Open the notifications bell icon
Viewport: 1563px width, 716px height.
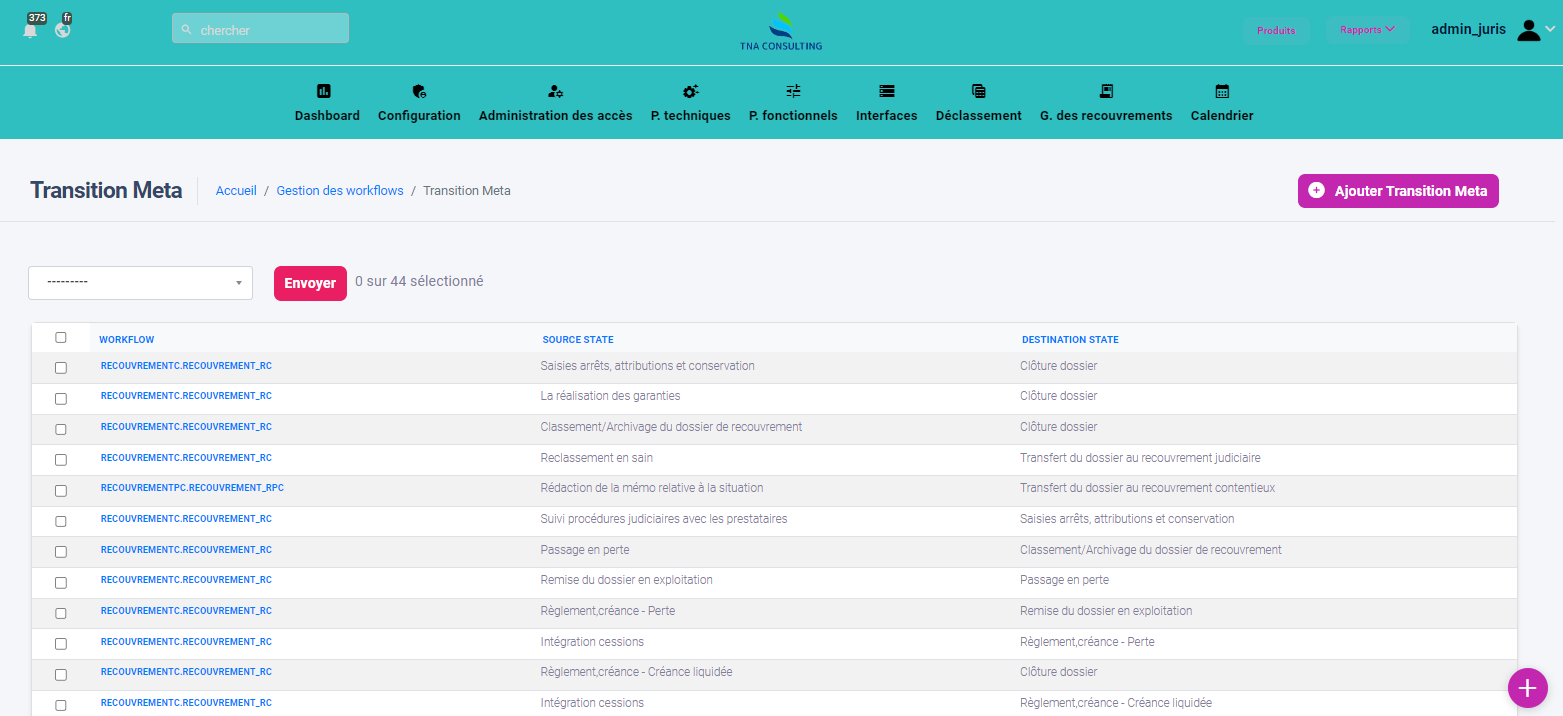coord(31,30)
